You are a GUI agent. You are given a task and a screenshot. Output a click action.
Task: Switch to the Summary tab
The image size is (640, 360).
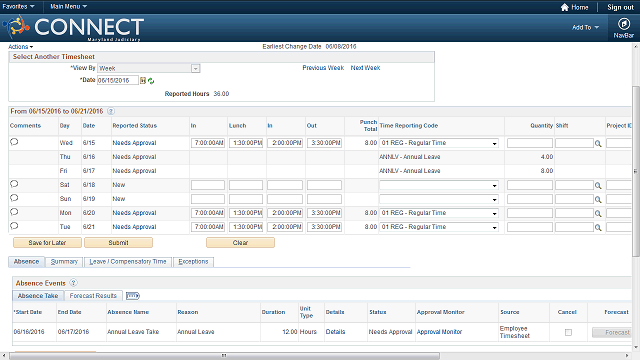[x=64, y=262]
